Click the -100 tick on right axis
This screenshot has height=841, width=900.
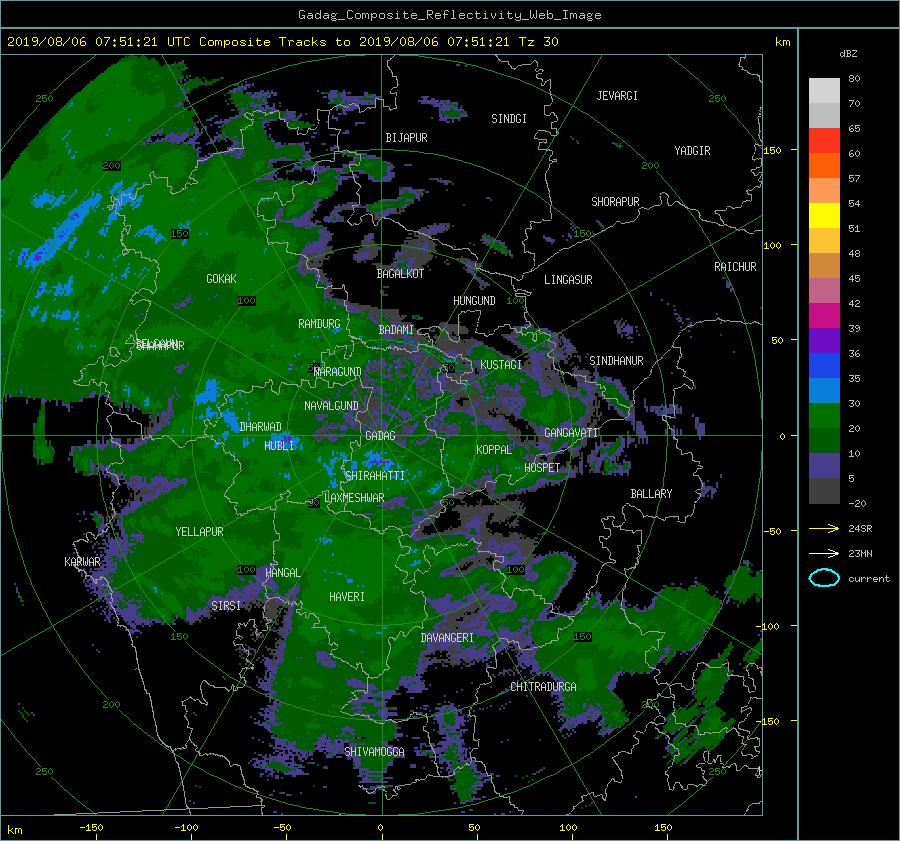click(770, 626)
